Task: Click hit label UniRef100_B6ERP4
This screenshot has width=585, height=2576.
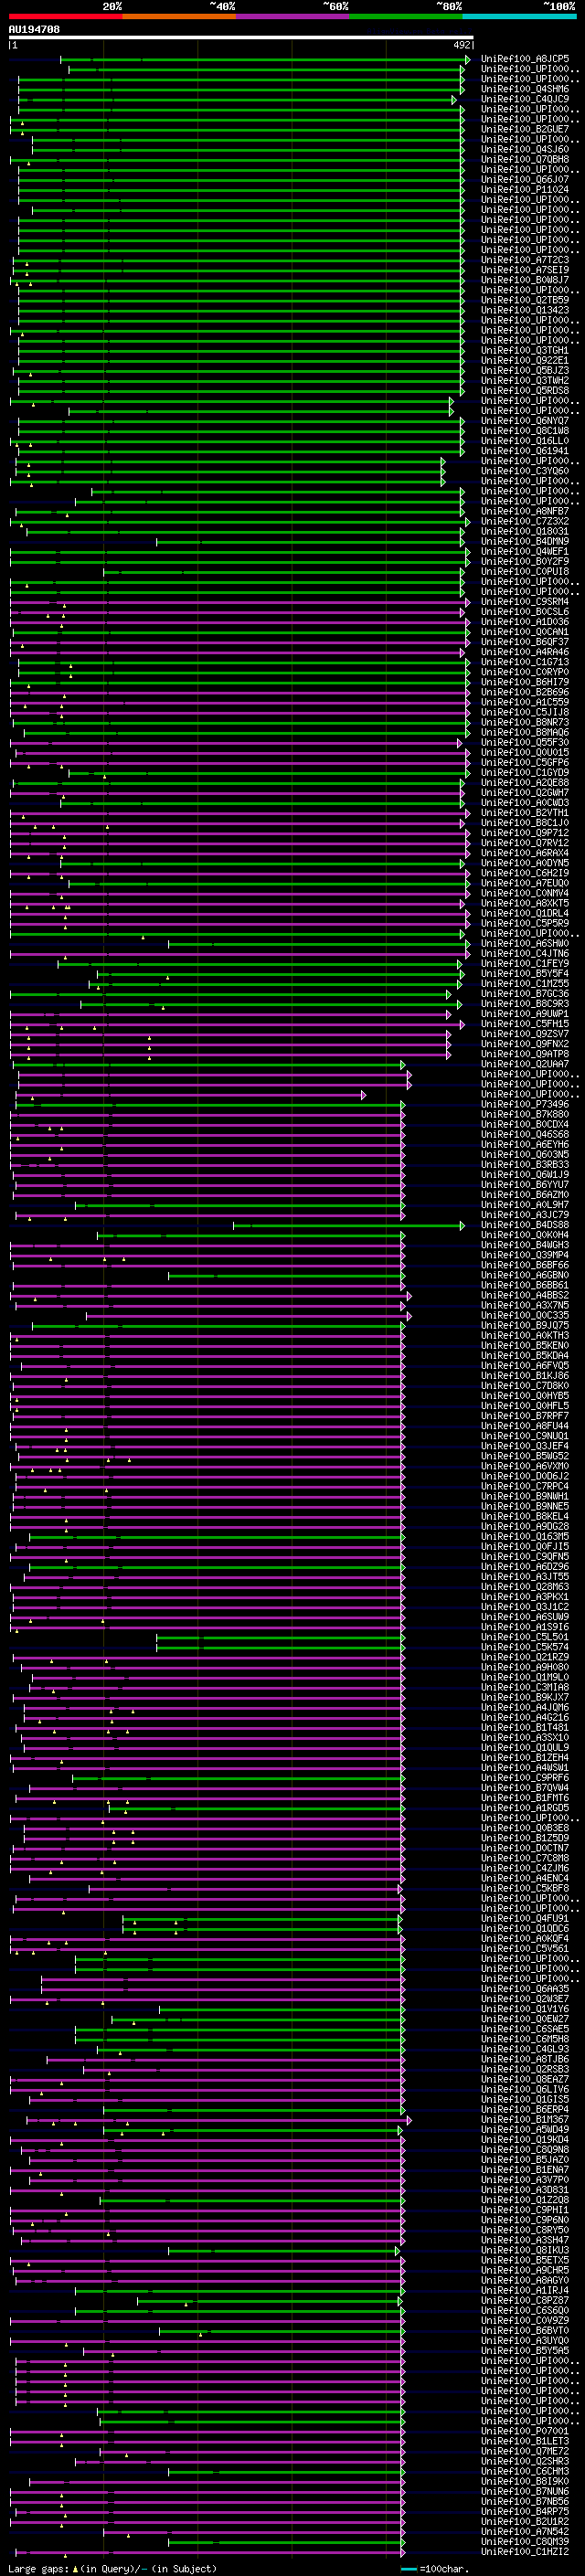Action: [x=525, y=2109]
